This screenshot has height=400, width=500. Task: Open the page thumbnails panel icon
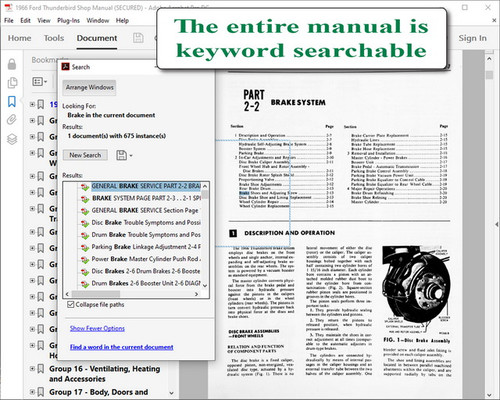(12, 83)
